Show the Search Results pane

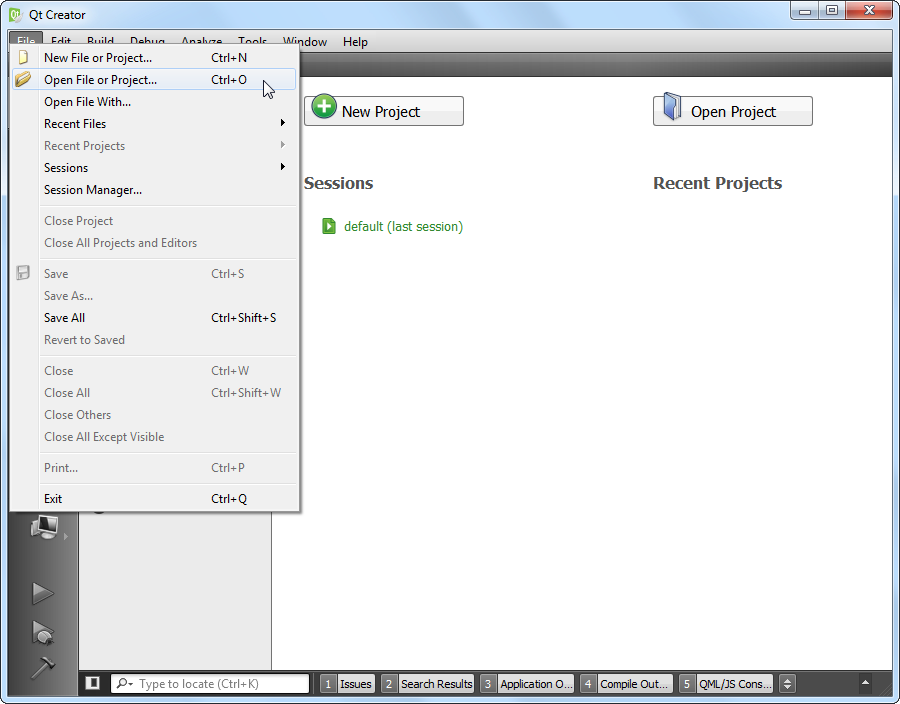tap(428, 683)
